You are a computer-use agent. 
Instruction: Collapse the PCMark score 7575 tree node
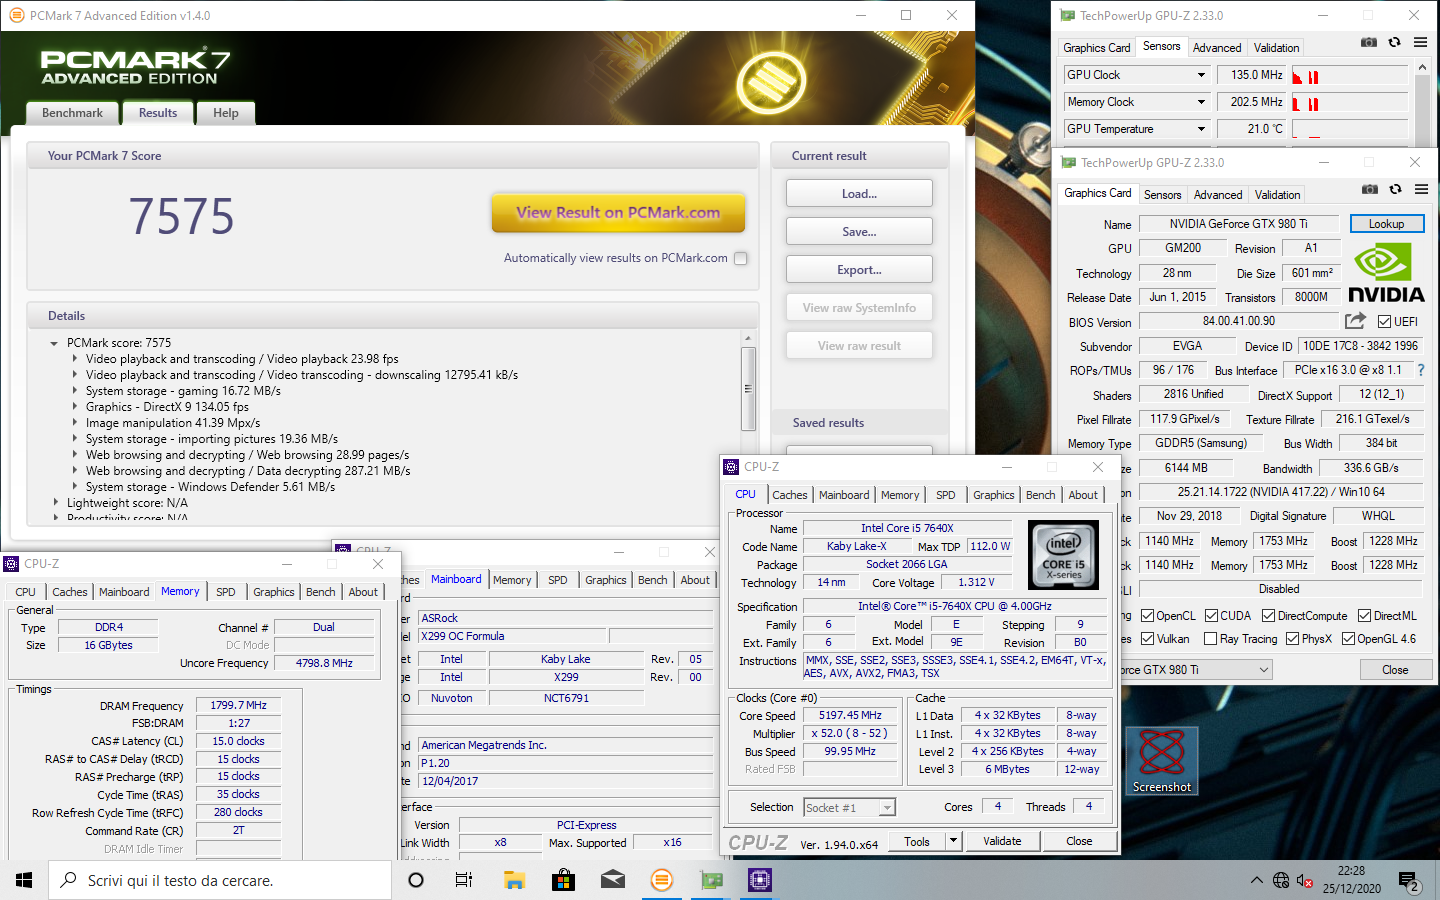pyautogui.click(x=54, y=343)
